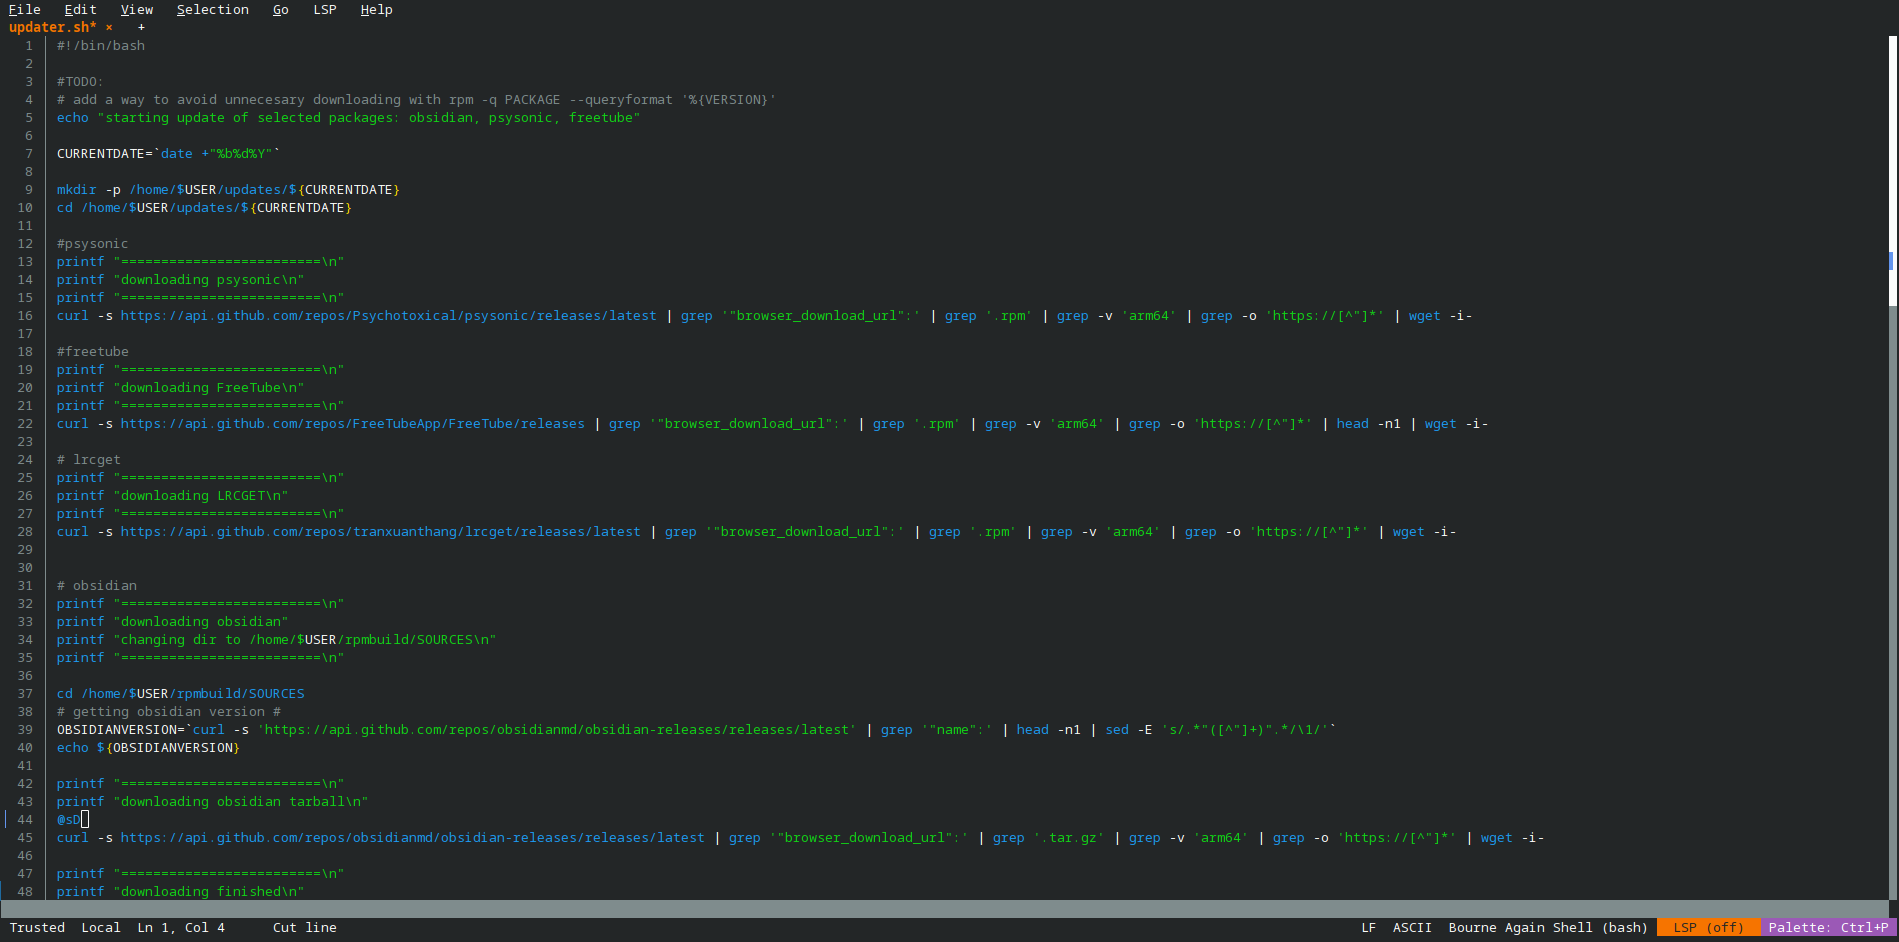Click the Cut line status message
Image resolution: width=1899 pixels, height=942 pixels.
[305, 927]
